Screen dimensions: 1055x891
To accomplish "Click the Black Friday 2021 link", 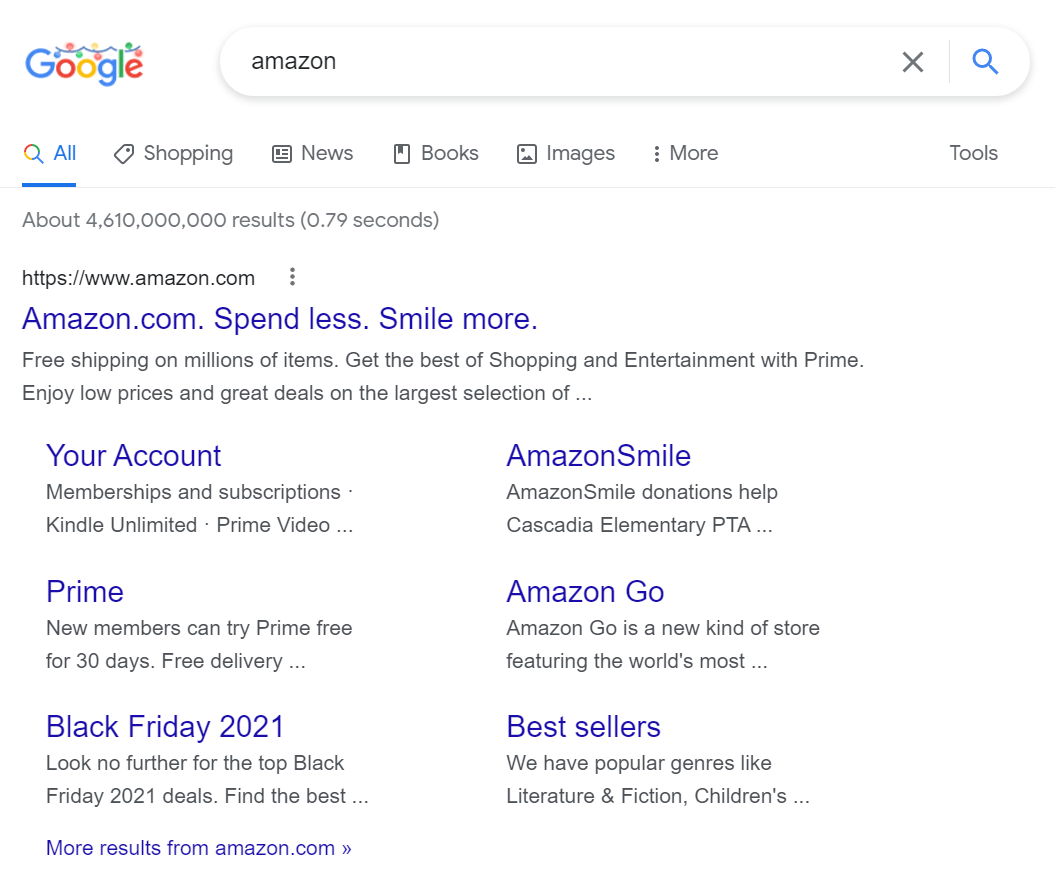I will click(164, 727).
